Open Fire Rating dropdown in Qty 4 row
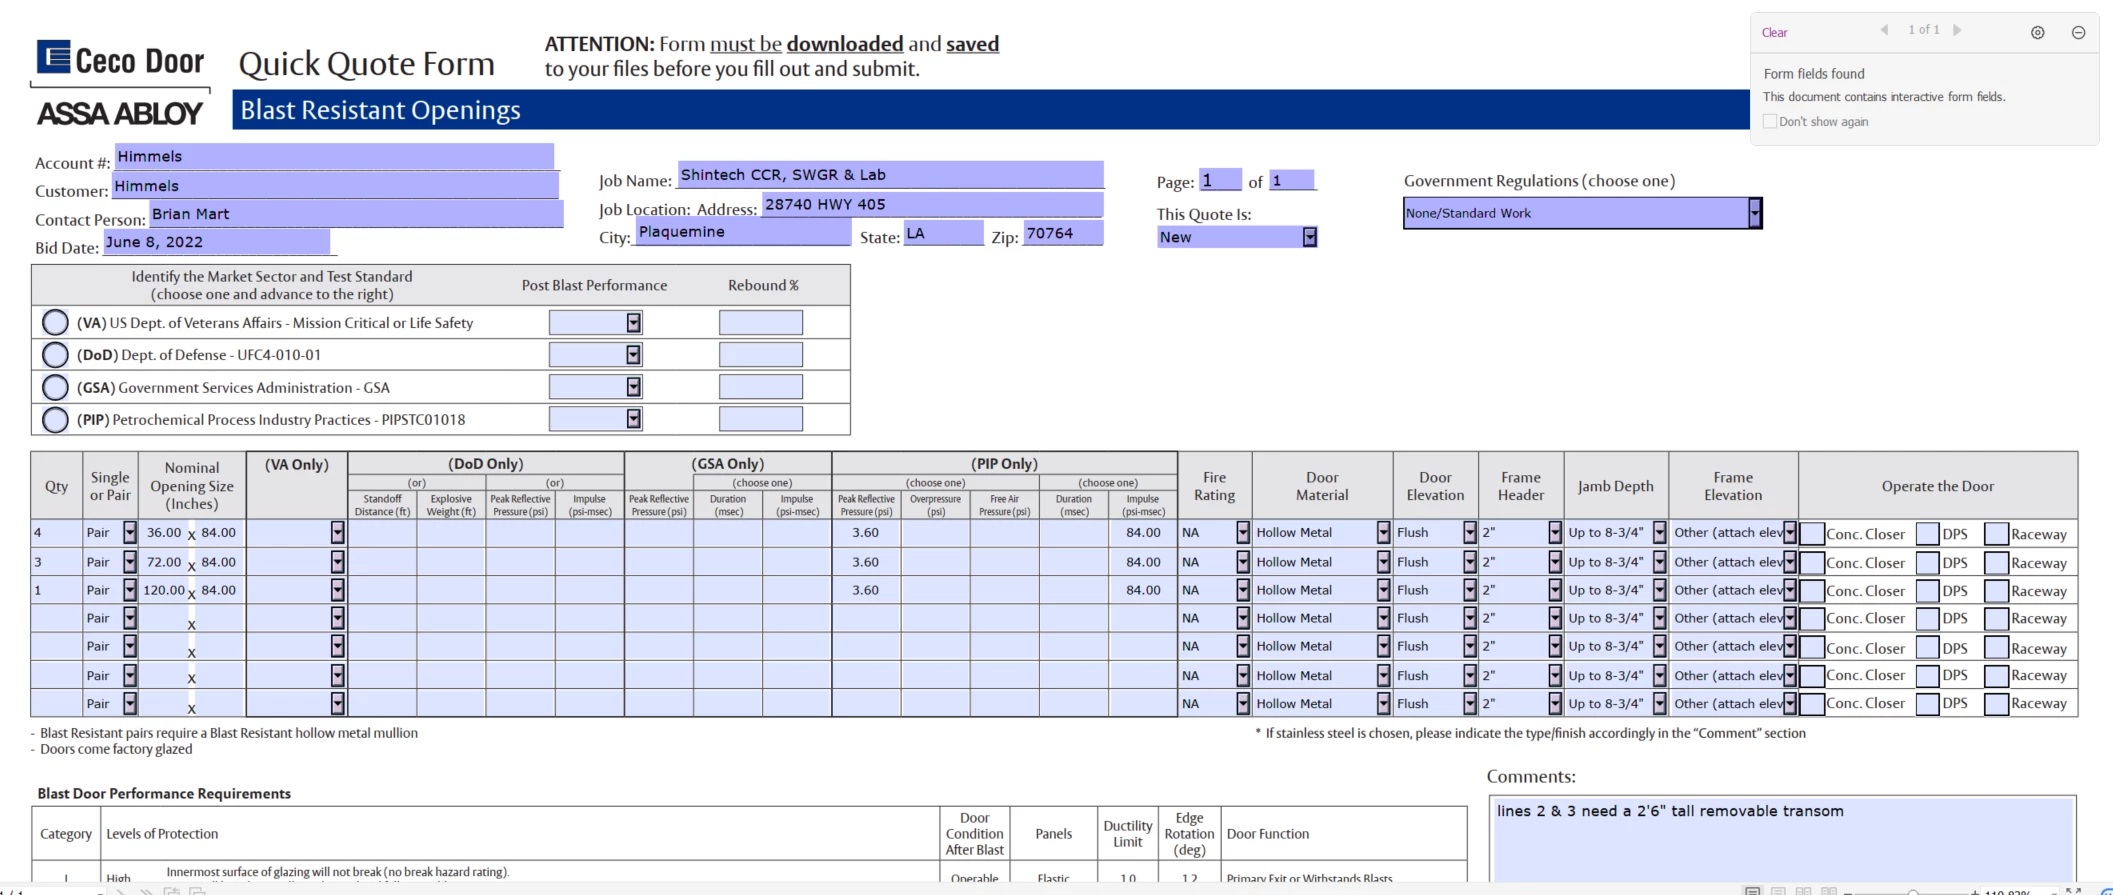This screenshot has height=895, width=2113. tap(1243, 533)
